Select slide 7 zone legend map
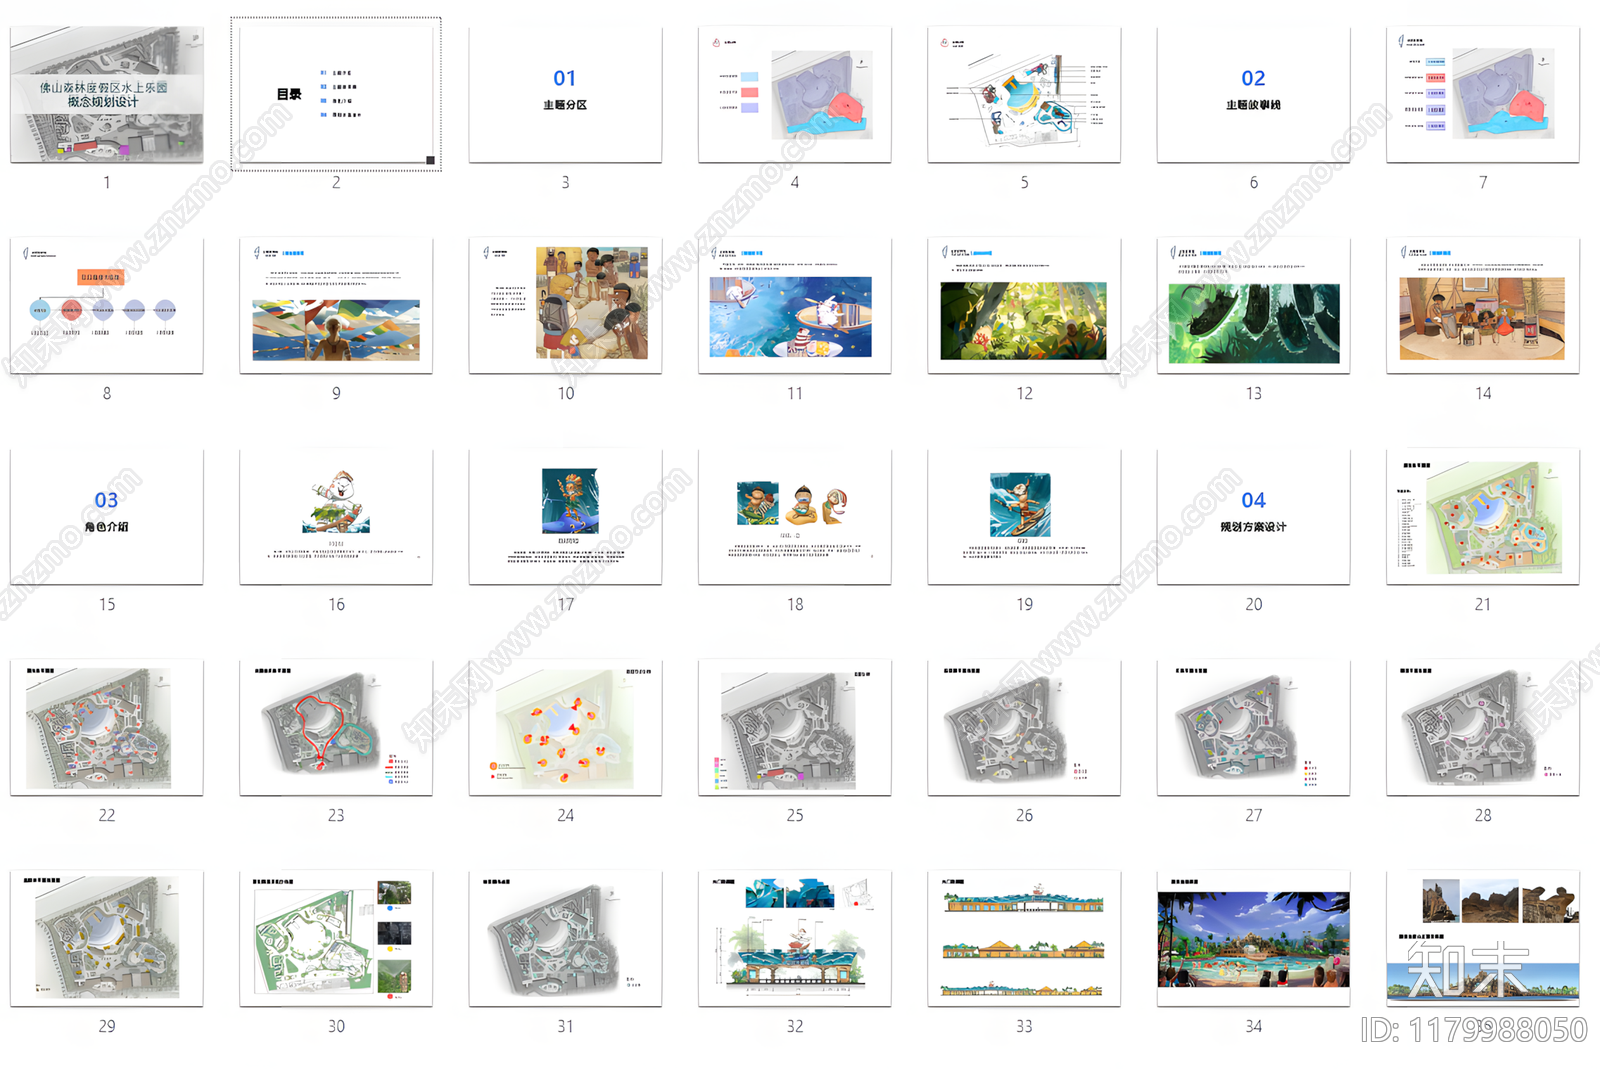1600x1069 pixels. coord(1483,94)
